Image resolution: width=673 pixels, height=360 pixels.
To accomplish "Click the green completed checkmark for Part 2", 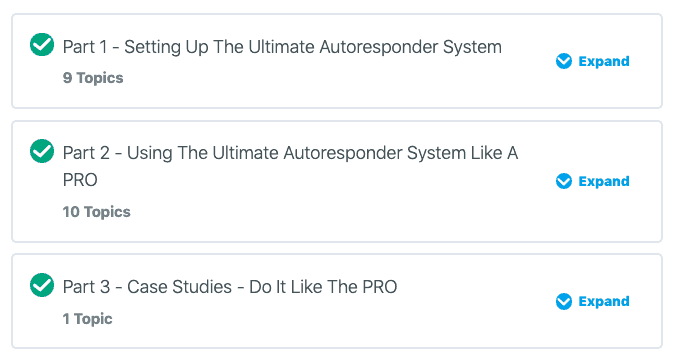I will [42, 151].
